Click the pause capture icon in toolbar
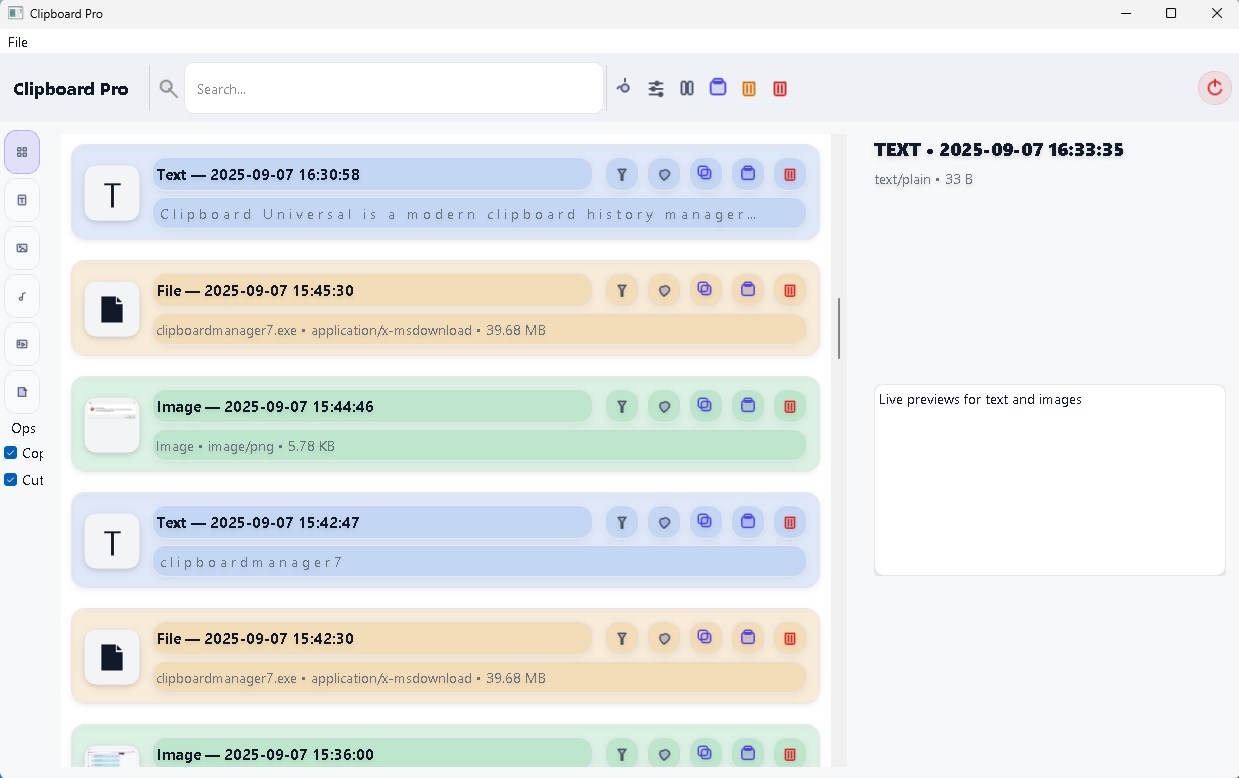 click(x=687, y=89)
